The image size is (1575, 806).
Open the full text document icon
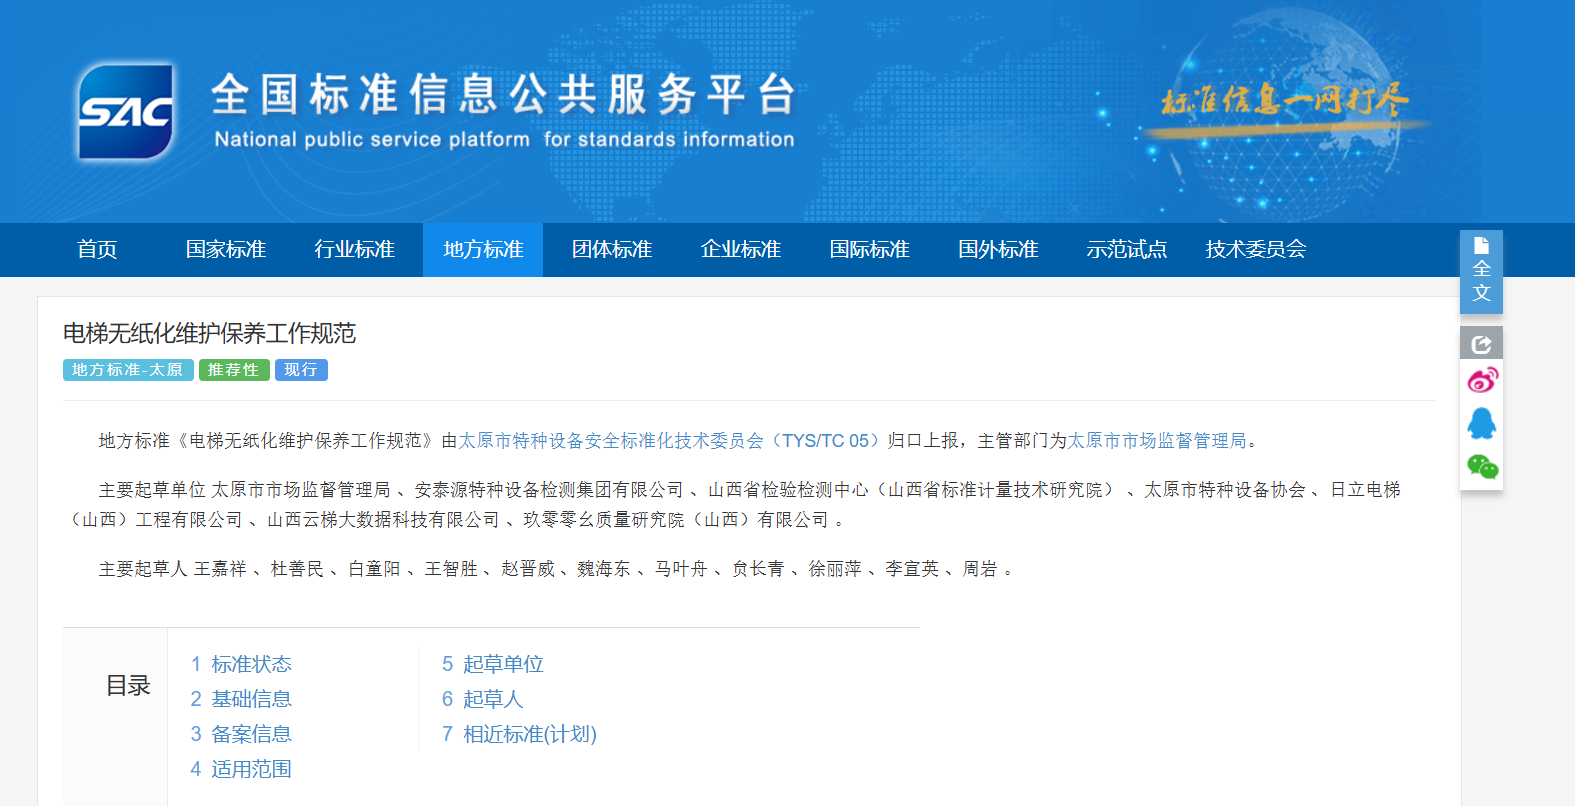coord(1481,271)
